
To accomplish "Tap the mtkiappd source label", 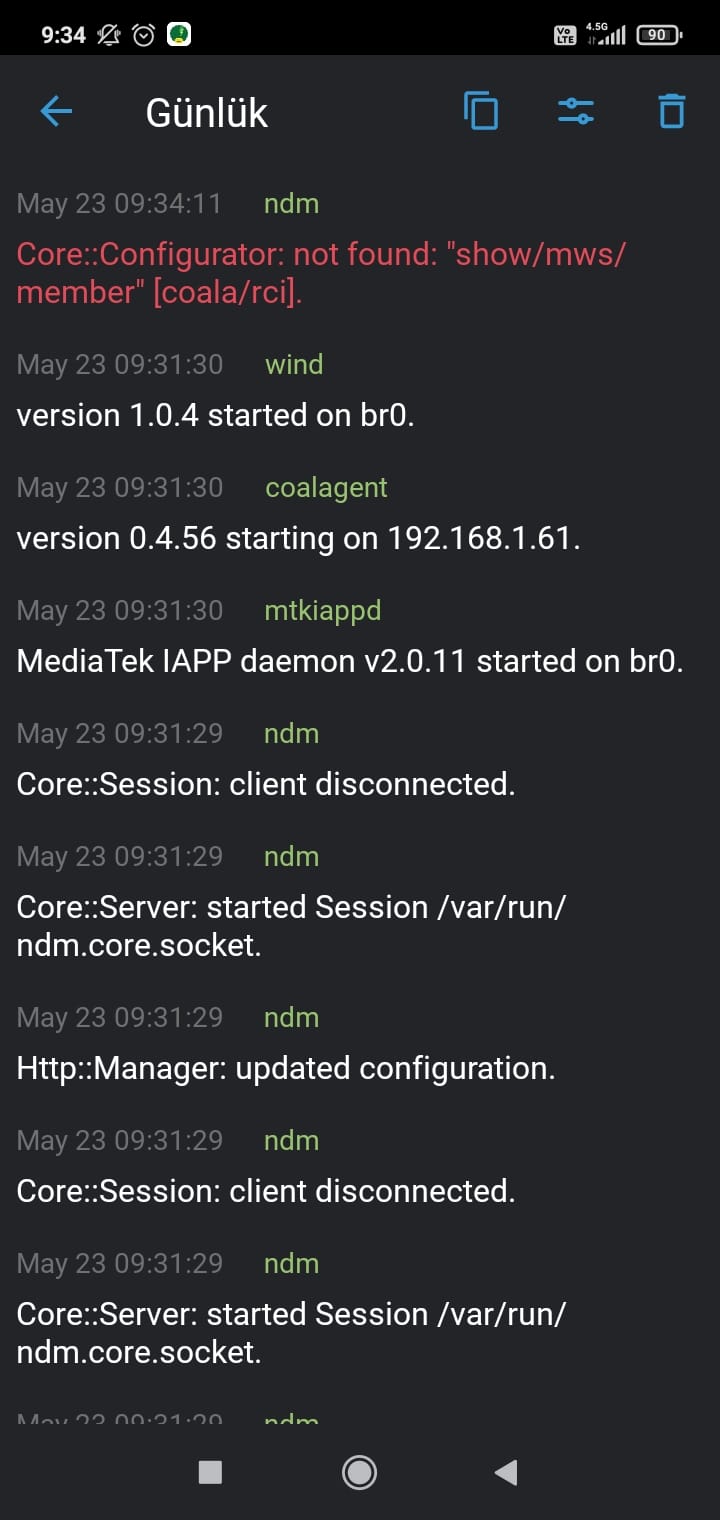I will pos(323,610).
